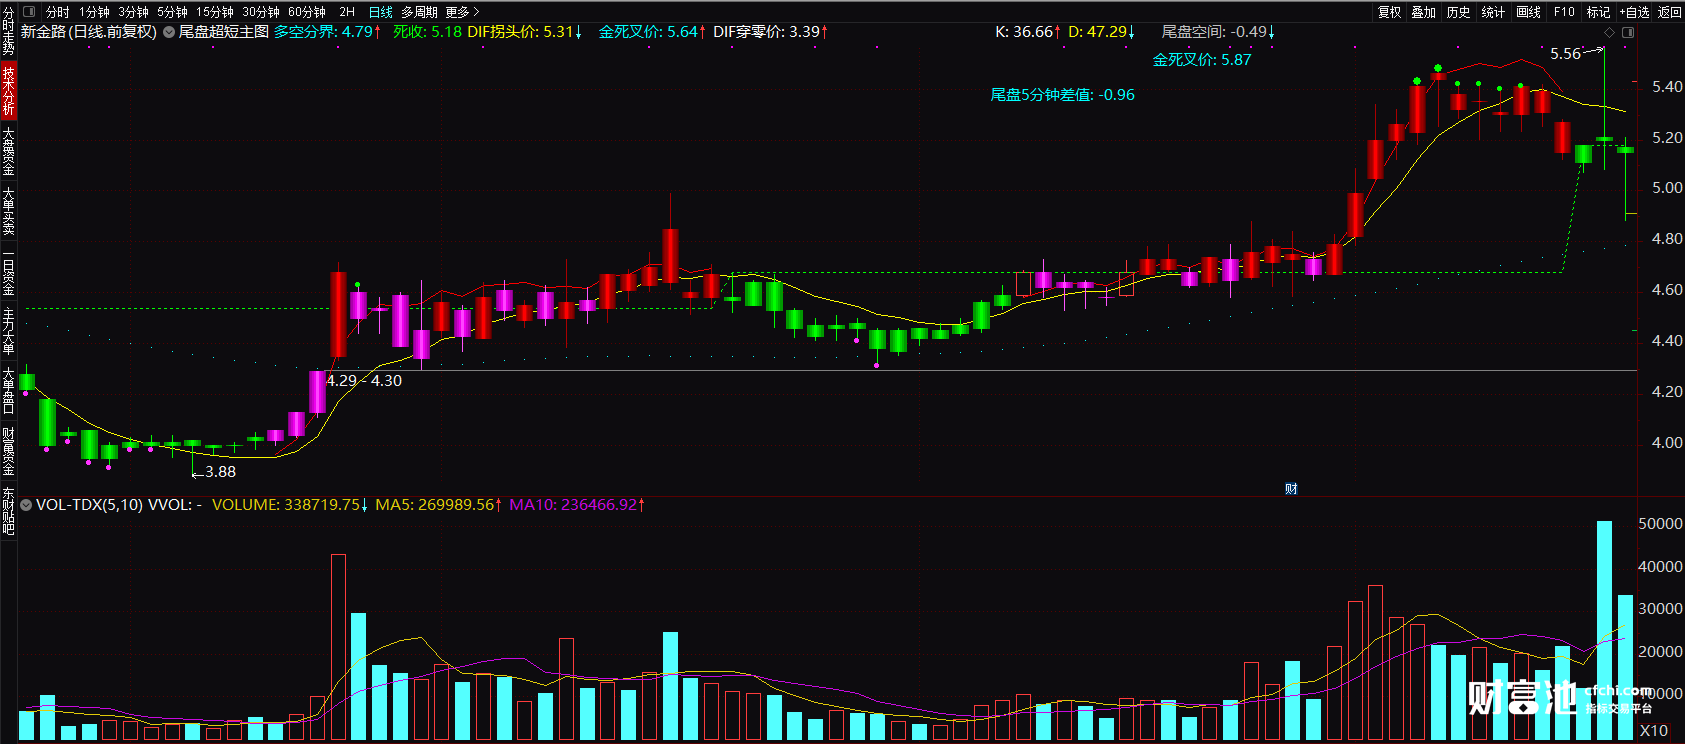This screenshot has height=744, width=1685.
Task: Open the 一日资金 sidebar tab
Action: pyautogui.click(x=8, y=272)
